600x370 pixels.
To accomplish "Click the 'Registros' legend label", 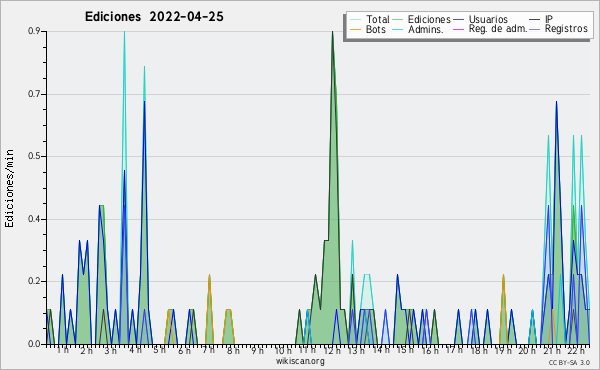I will tap(566, 29).
